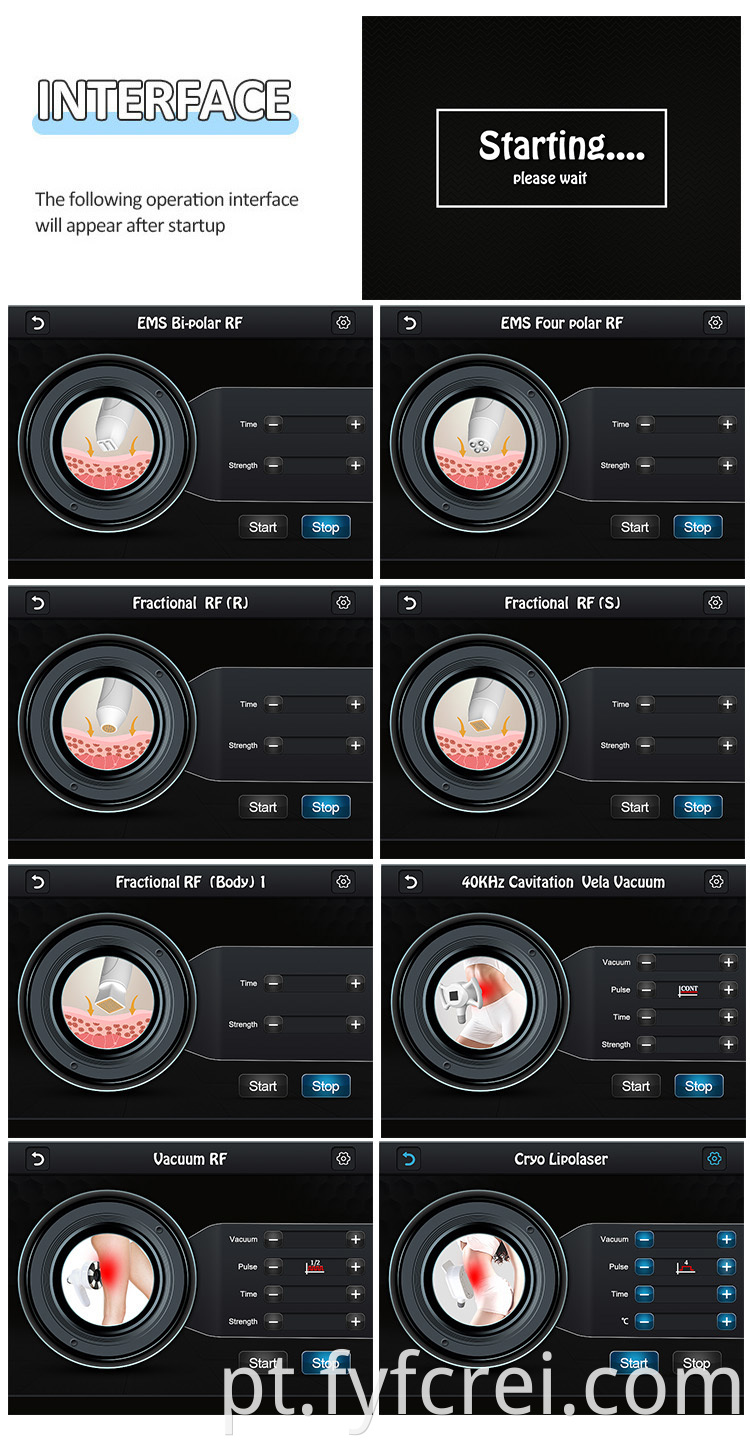Decrease Pulse on Vacuum RF panel
750x1445 pixels.
tap(274, 1266)
